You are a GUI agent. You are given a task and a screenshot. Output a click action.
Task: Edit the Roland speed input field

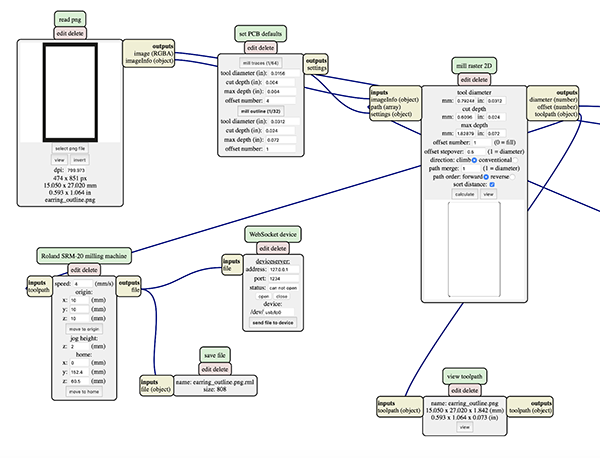click(83, 284)
